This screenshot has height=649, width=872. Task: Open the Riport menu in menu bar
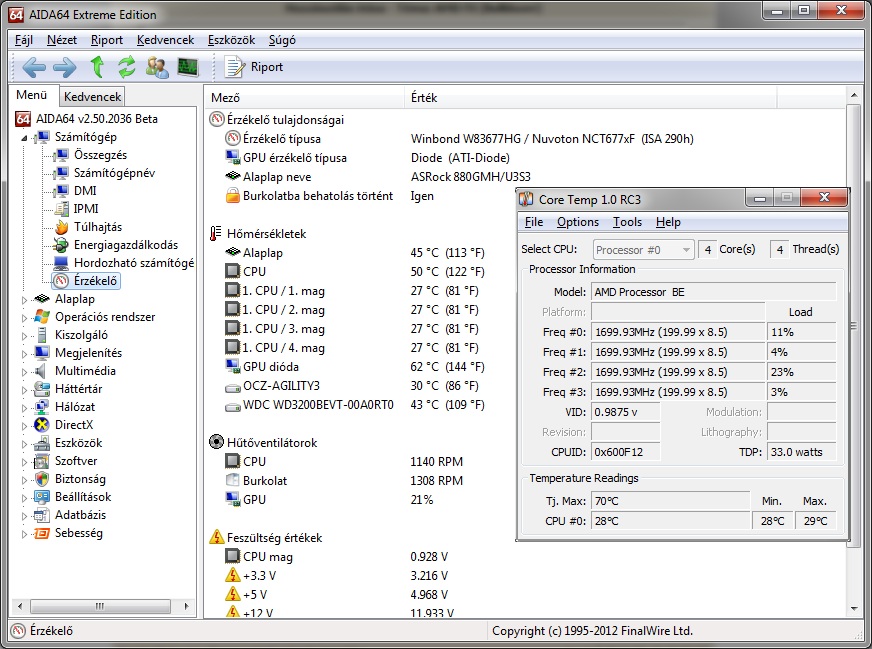[107, 40]
